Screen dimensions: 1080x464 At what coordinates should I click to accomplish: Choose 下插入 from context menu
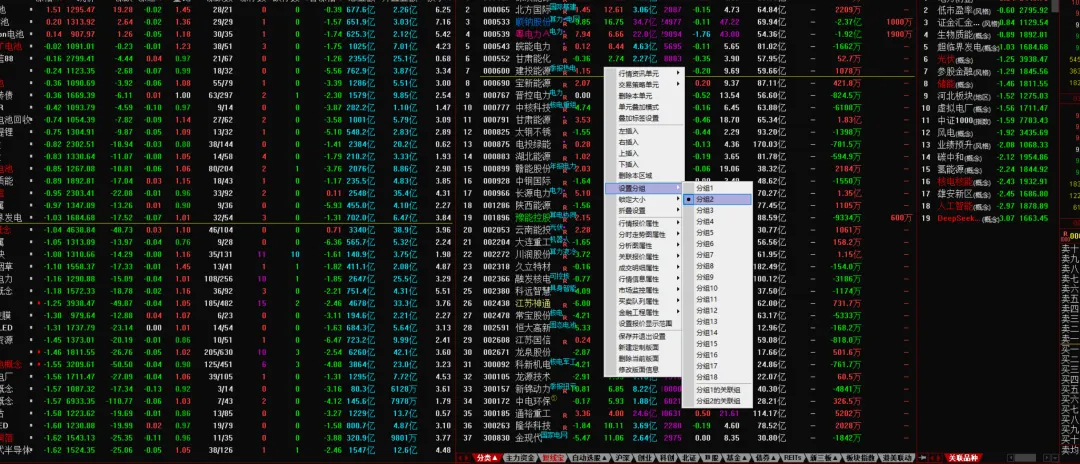644,164
